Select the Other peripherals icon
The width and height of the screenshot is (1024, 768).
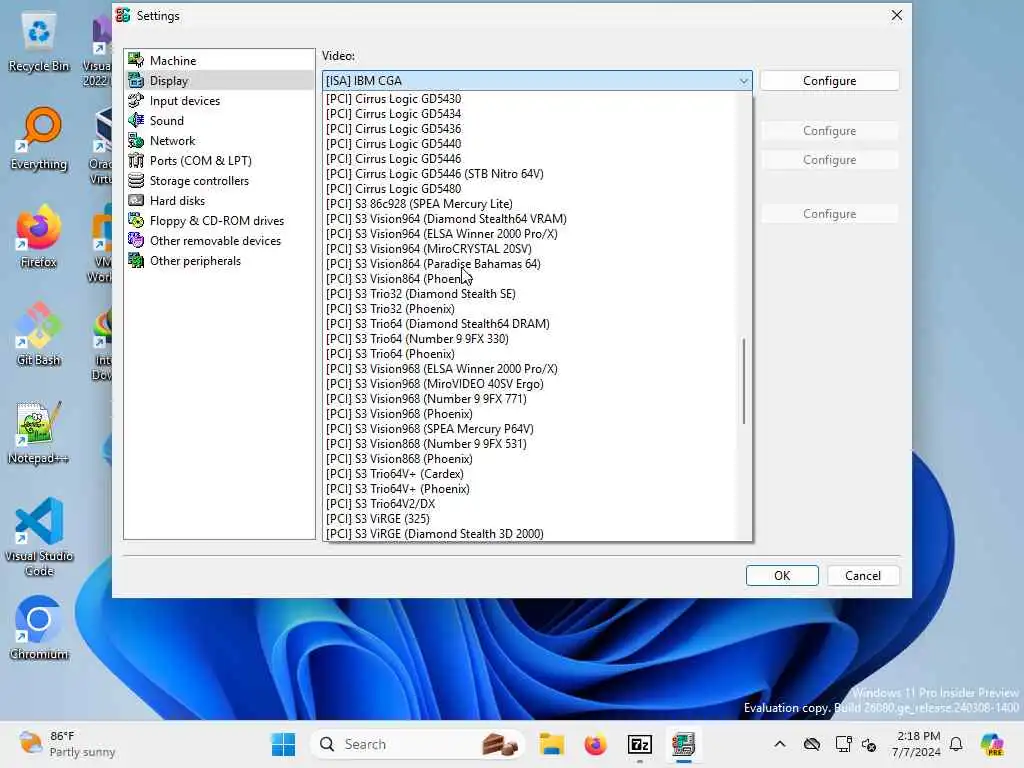[136, 261]
